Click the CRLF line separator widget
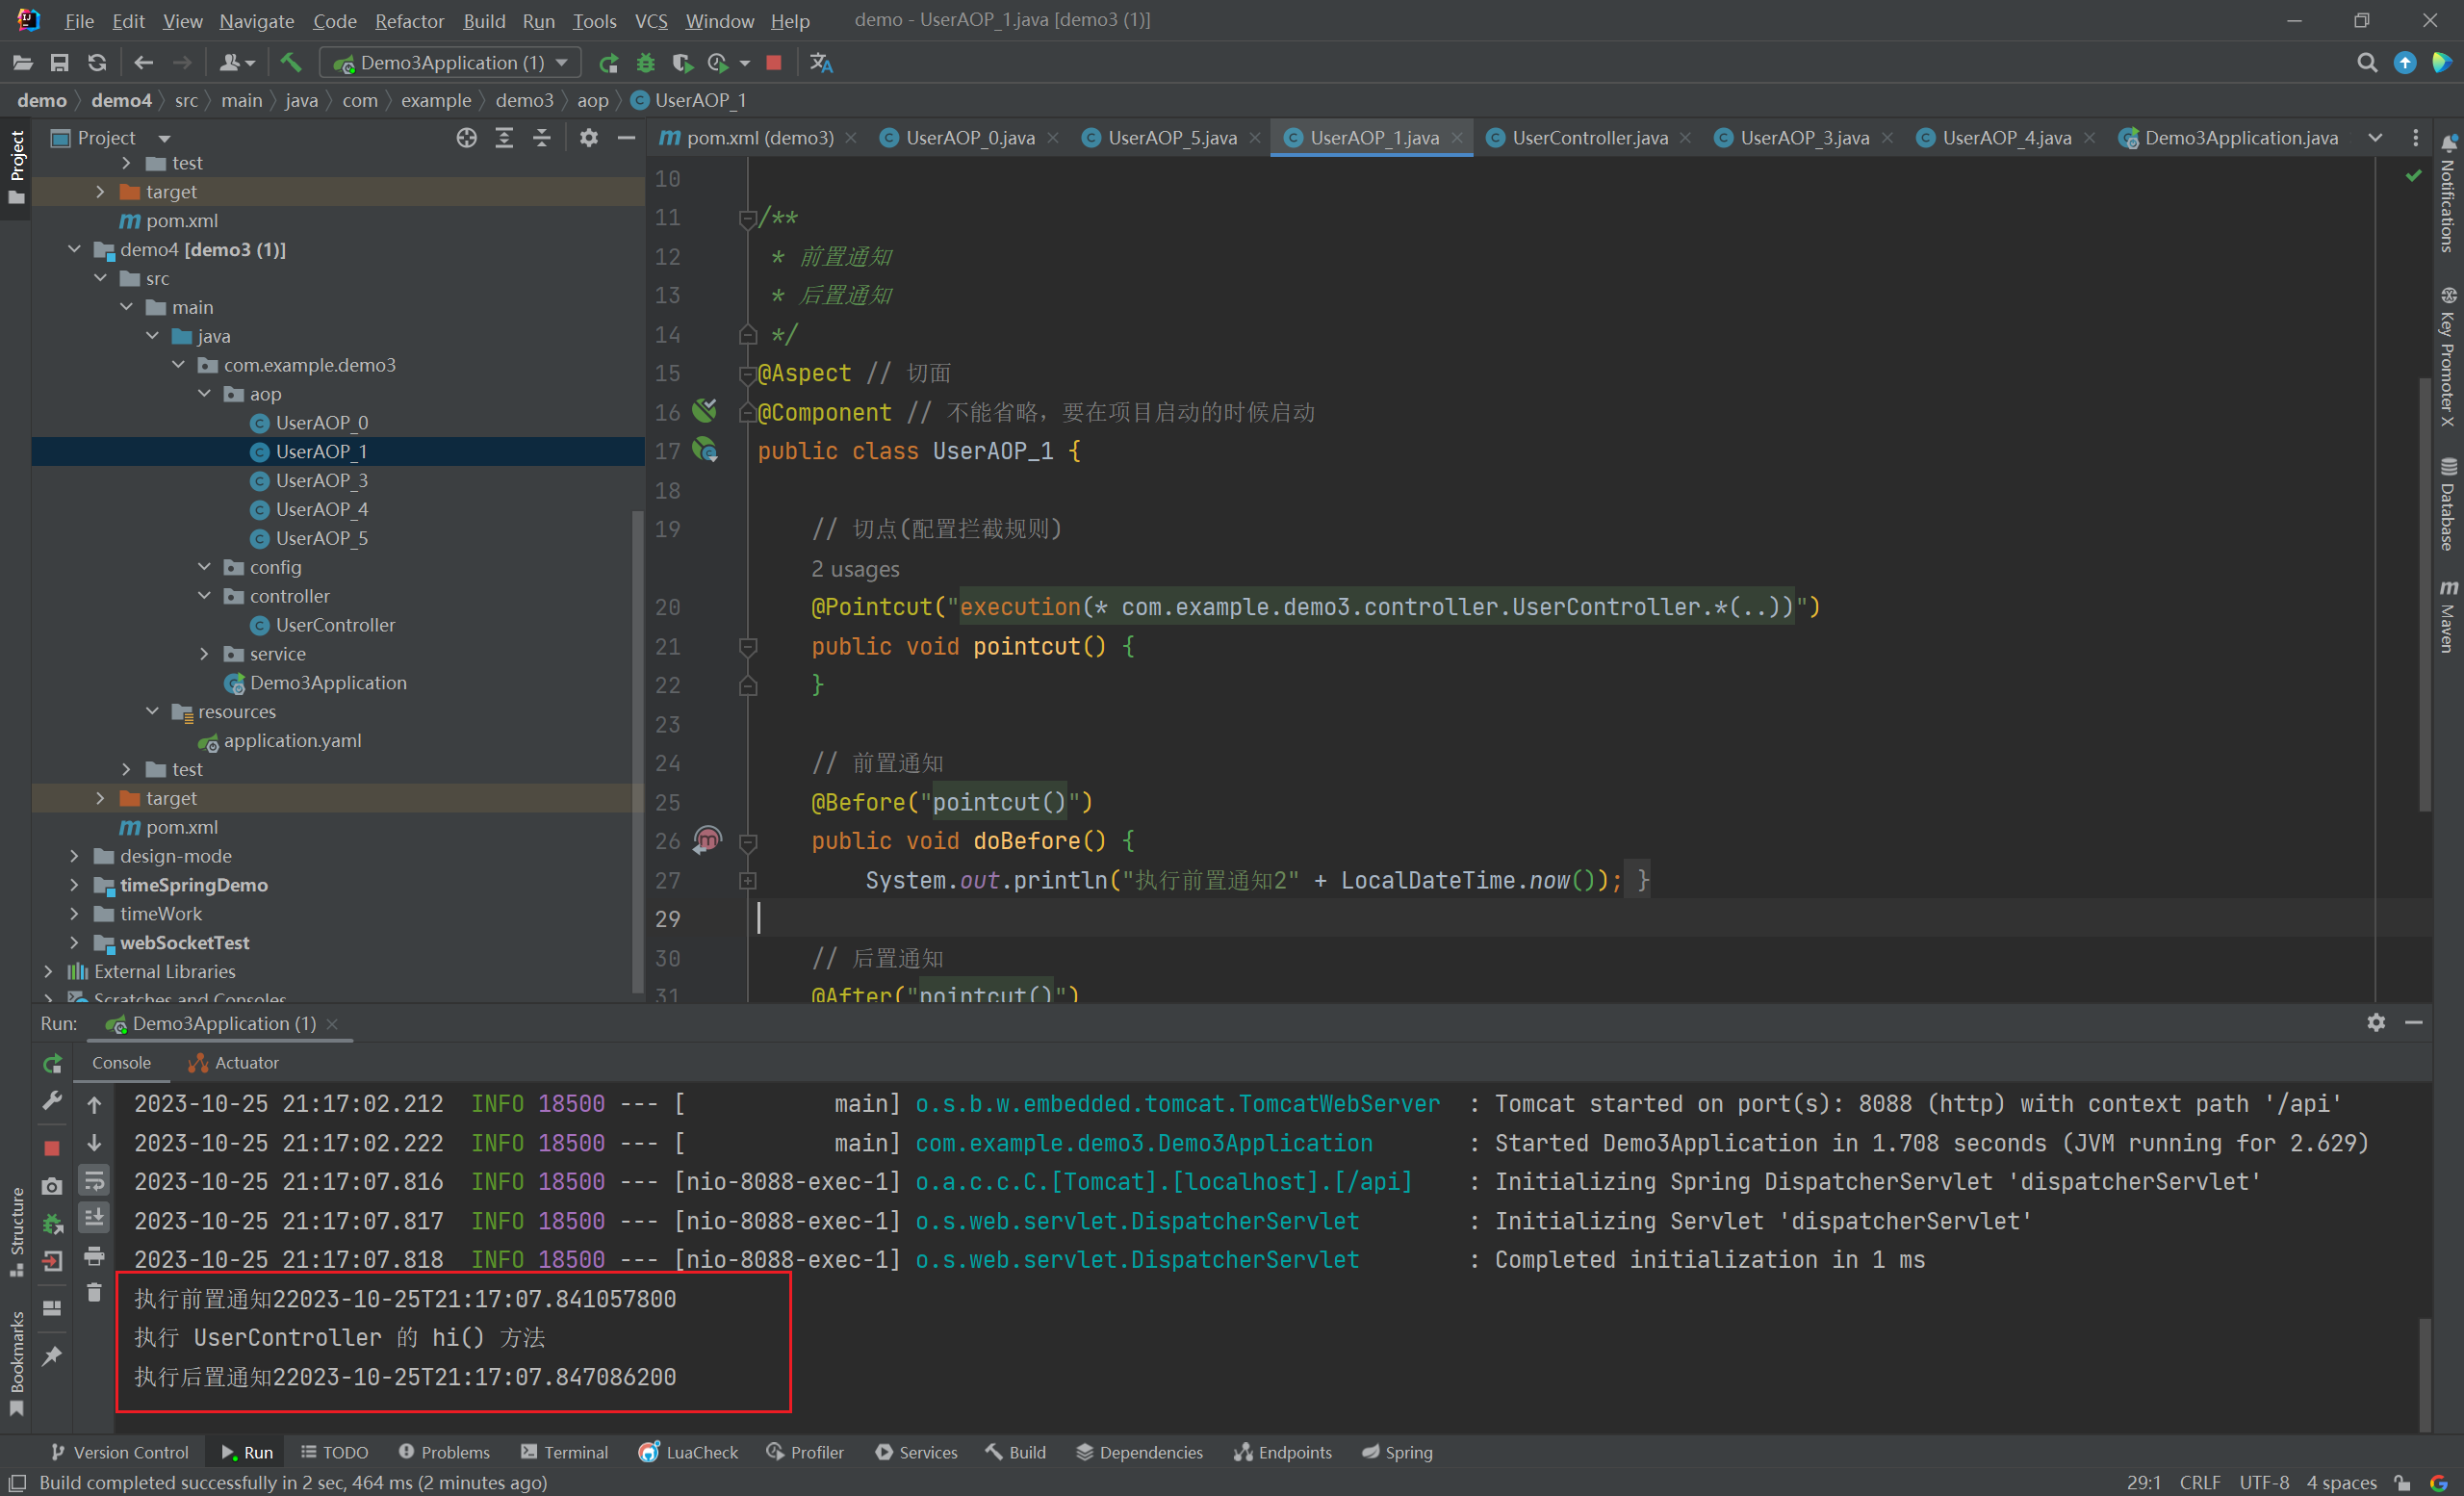Screen dimensions: 2464x1496 click(2200, 1482)
